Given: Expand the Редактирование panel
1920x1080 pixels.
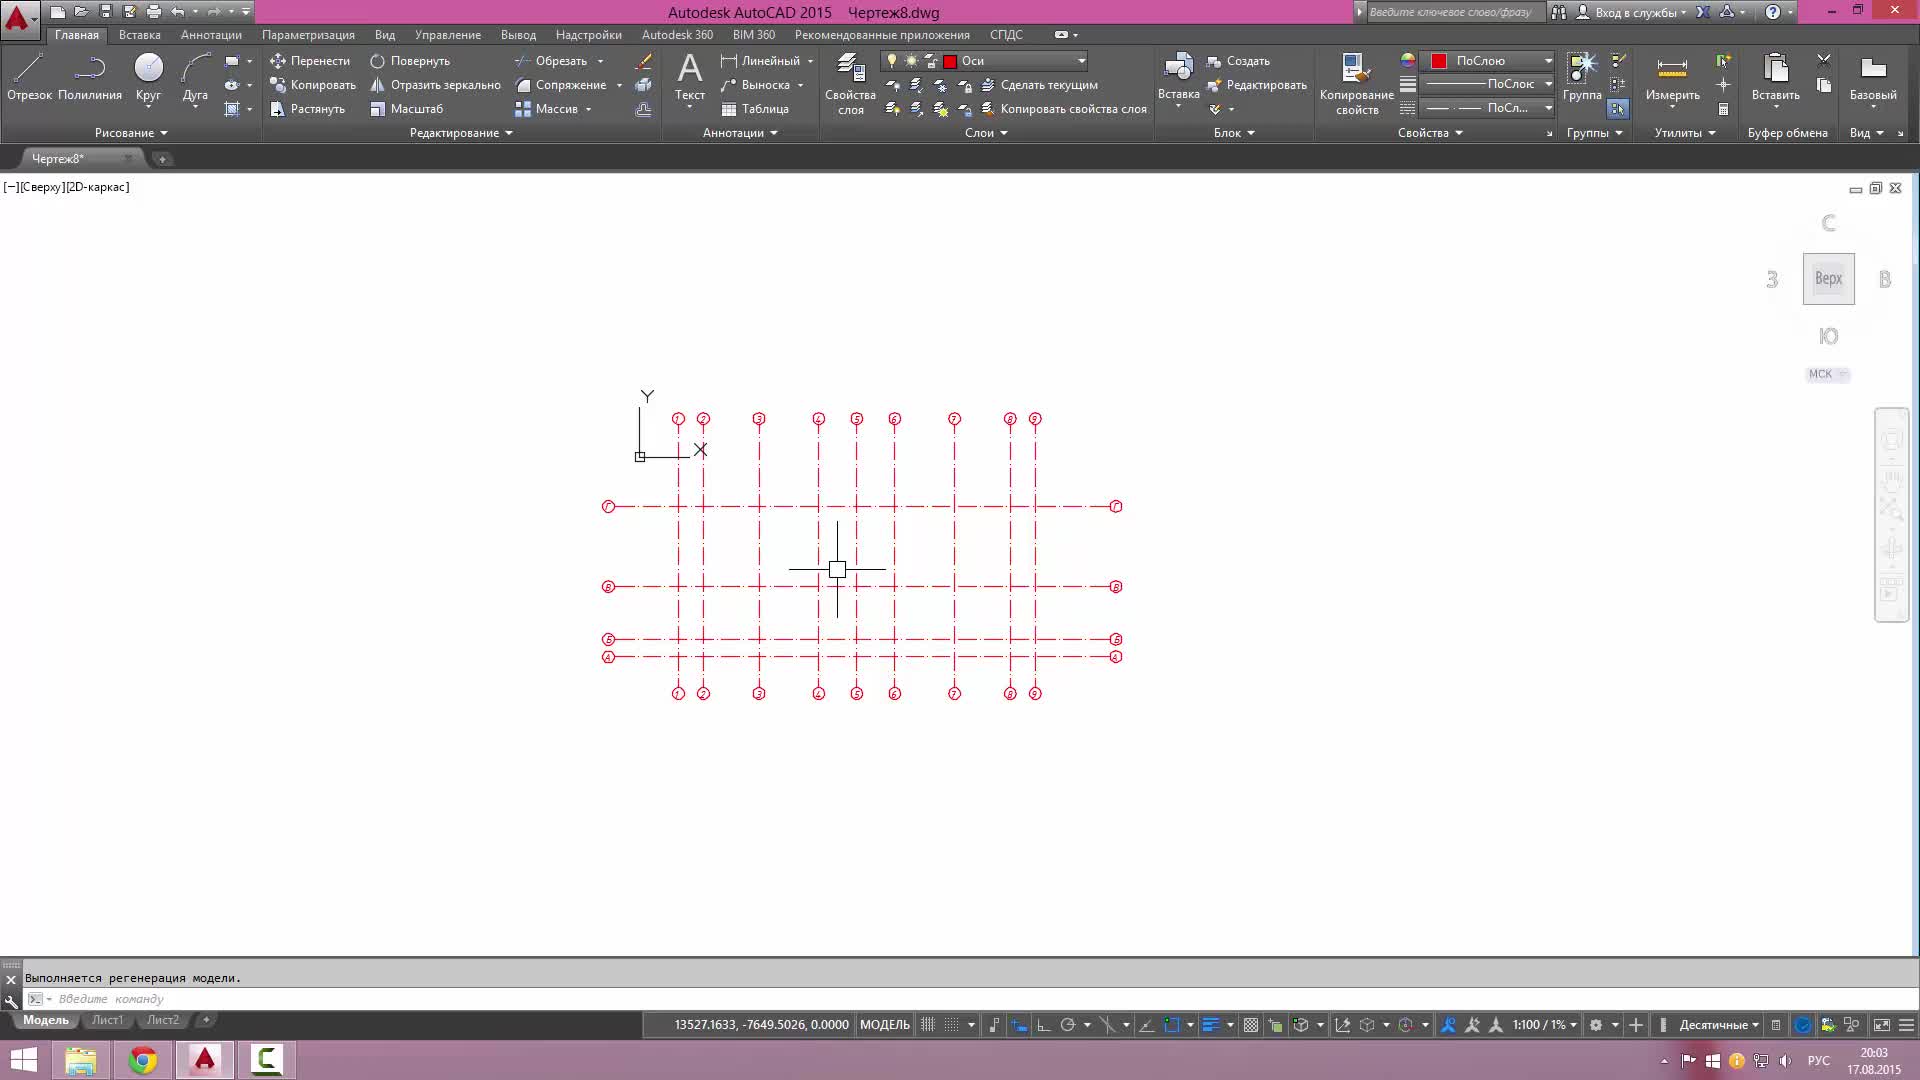Looking at the screenshot, I should click(461, 133).
